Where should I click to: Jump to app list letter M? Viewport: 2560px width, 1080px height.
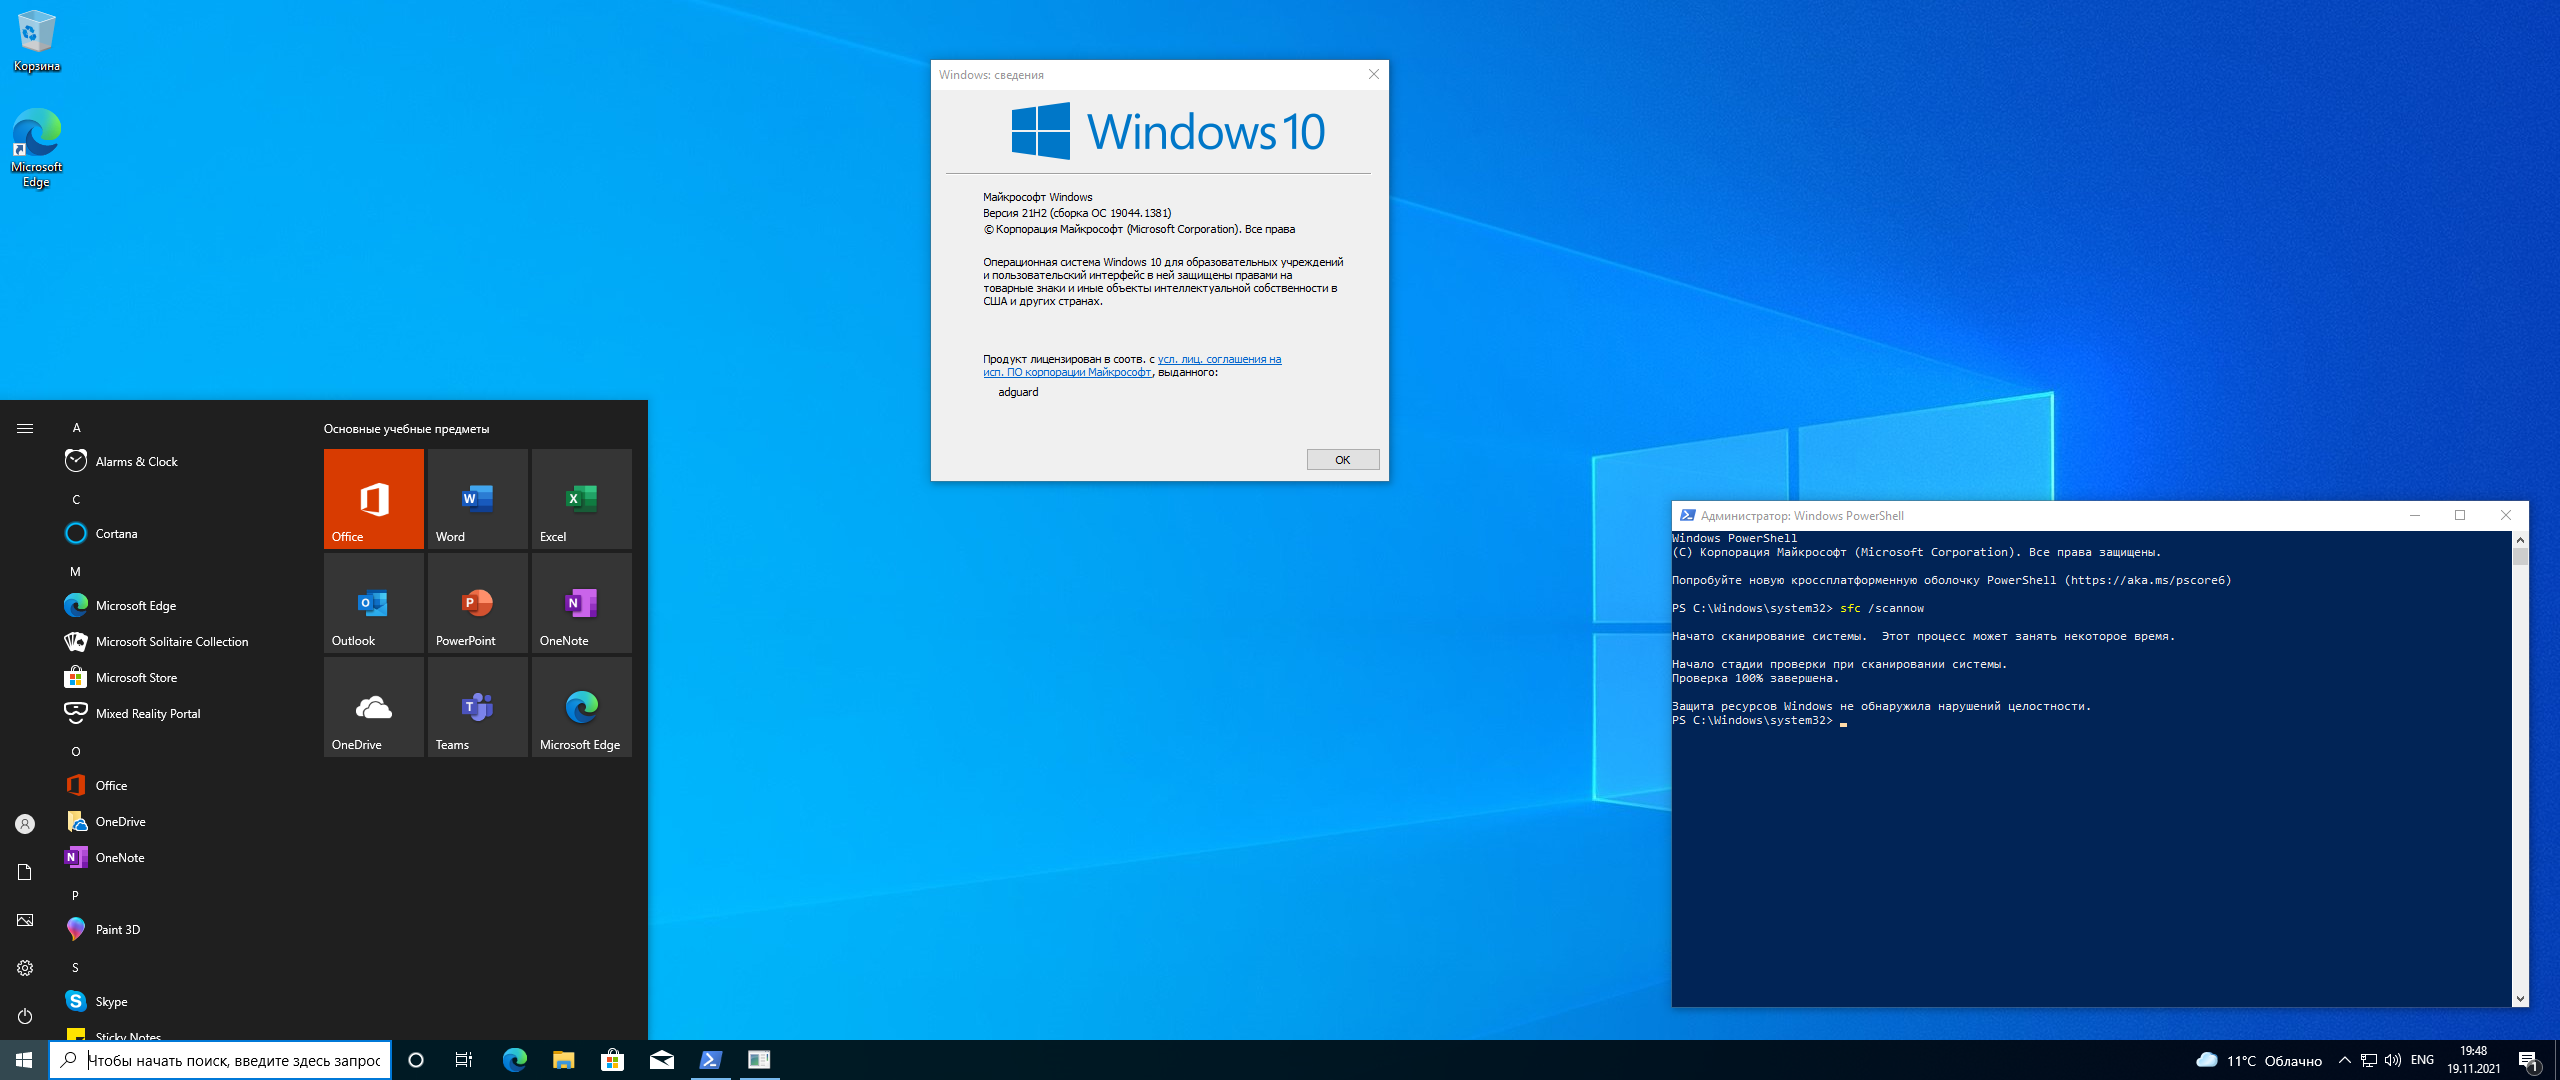tap(75, 571)
